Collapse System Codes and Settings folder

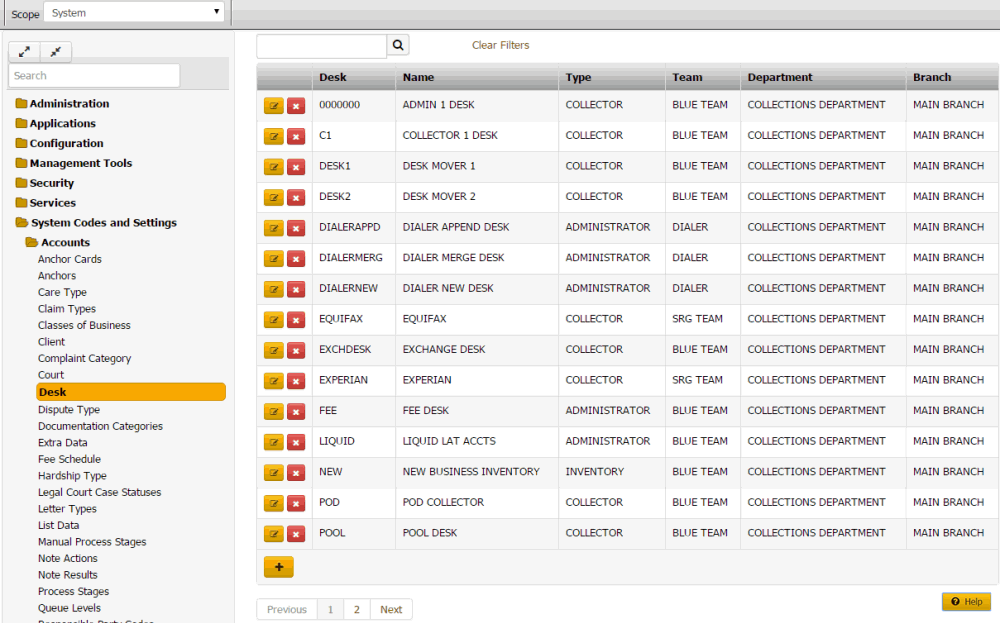click(x=103, y=223)
